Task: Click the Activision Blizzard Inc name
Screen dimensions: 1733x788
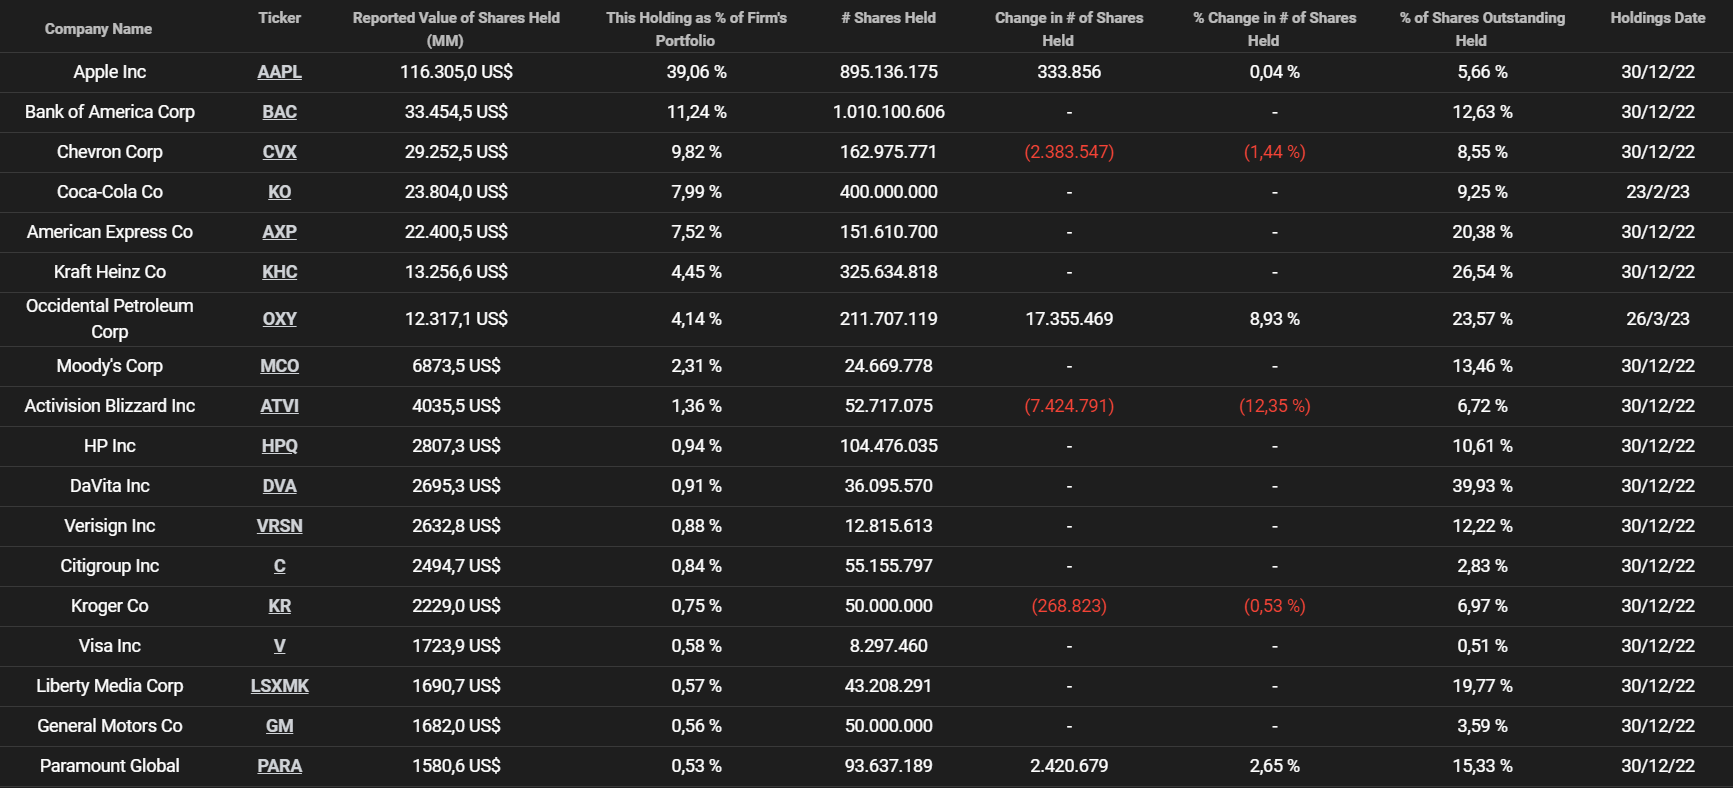Action: pyautogui.click(x=110, y=406)
